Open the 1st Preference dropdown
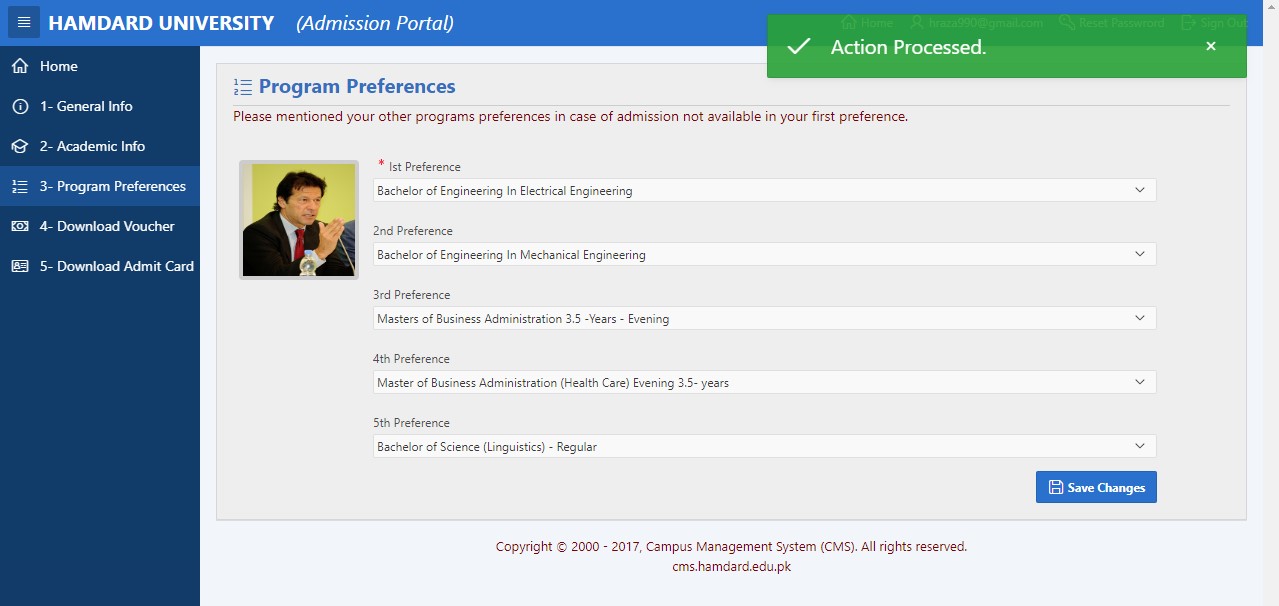 [x=764, y=190]
